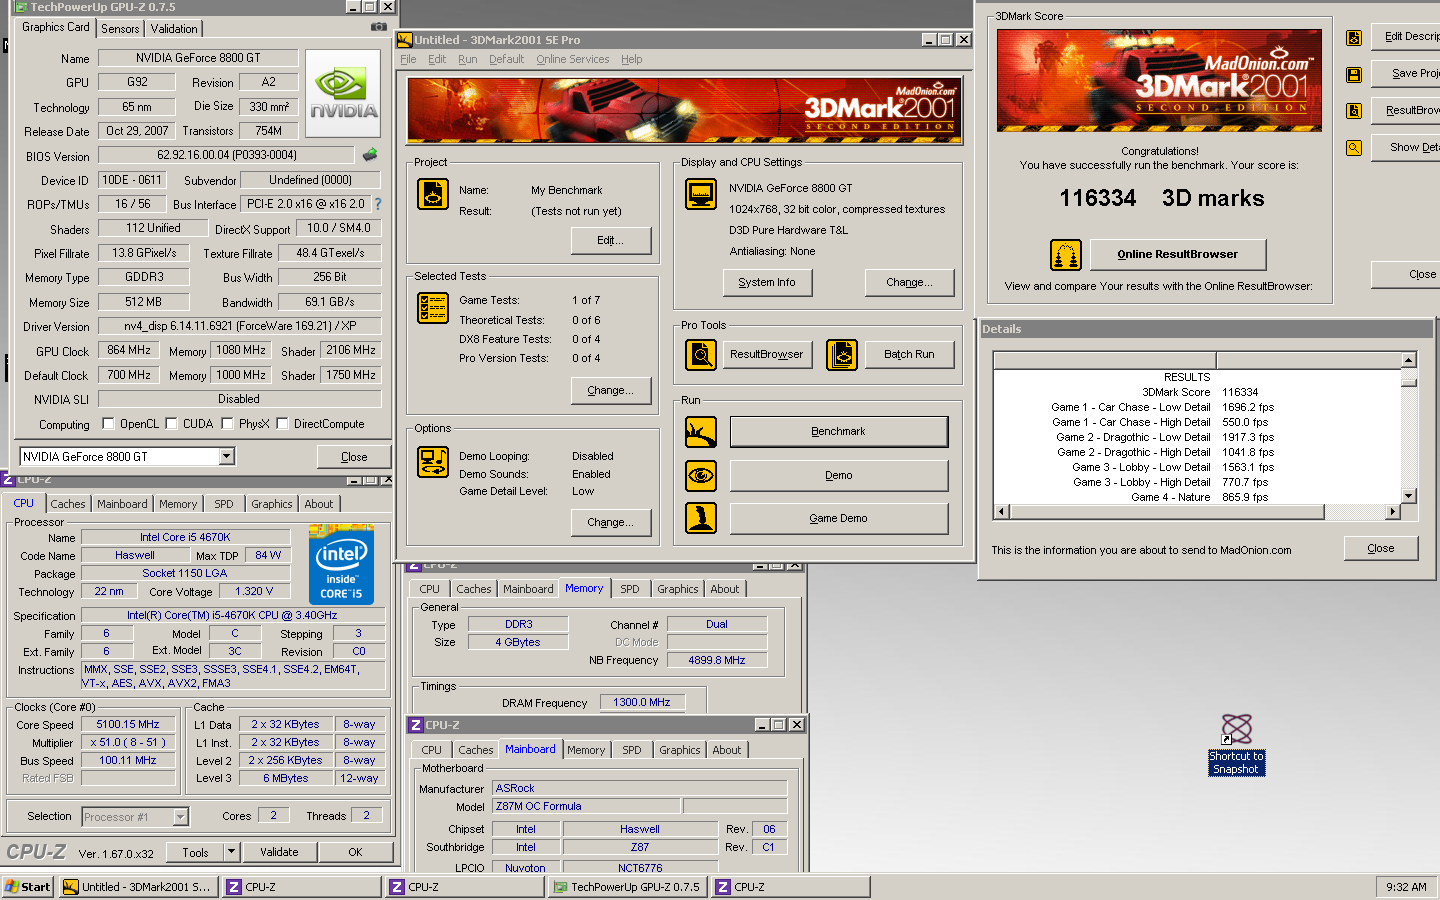Click the NVIDIA logo in GPU-Z

click(343, 93)
